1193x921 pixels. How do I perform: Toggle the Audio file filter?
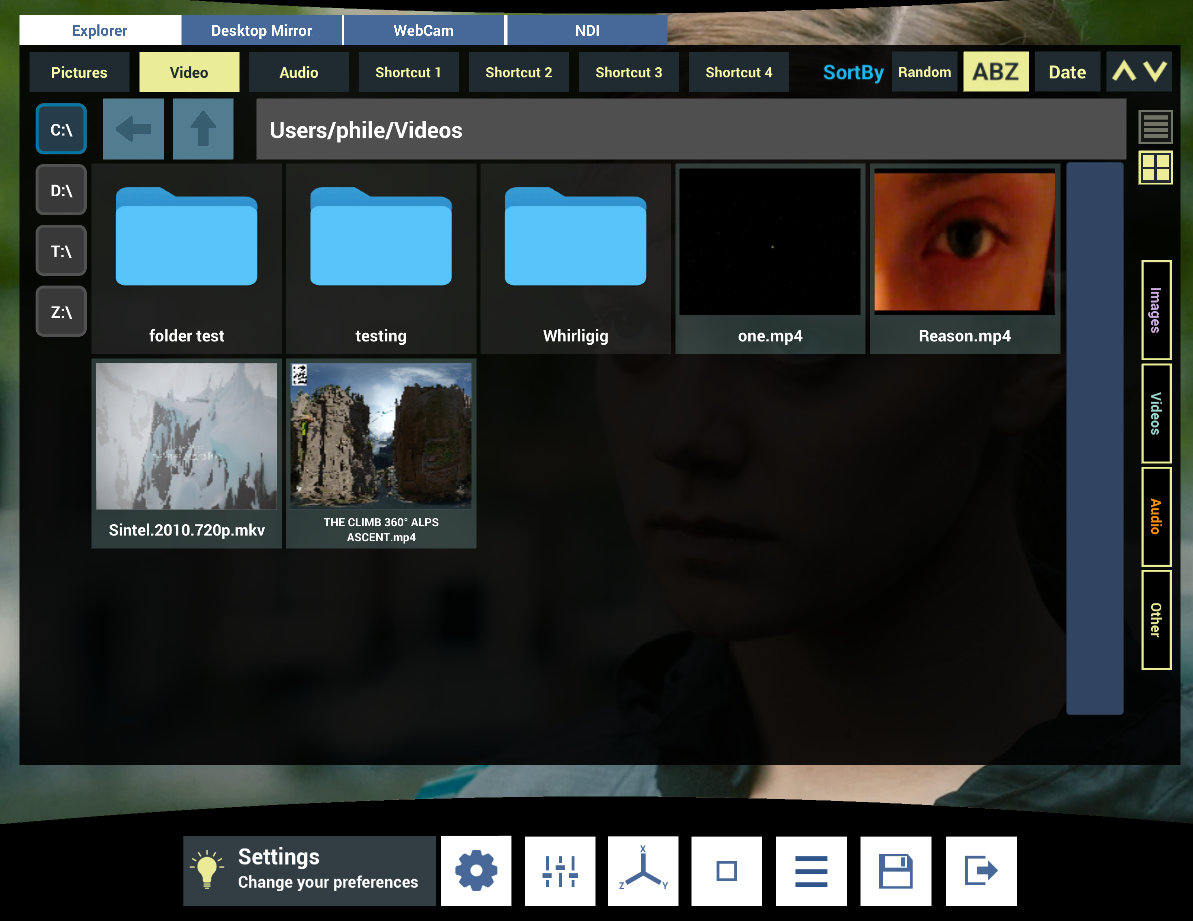click(x=1156, y=516)
